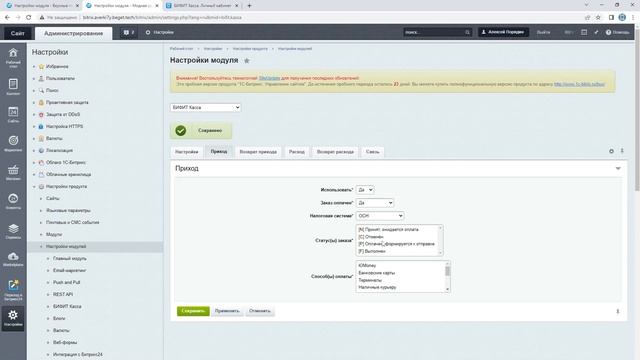This screenshot has width=640, height=360.
Task: Click the notifications counter icon in top bar
Action: (129, 32)
